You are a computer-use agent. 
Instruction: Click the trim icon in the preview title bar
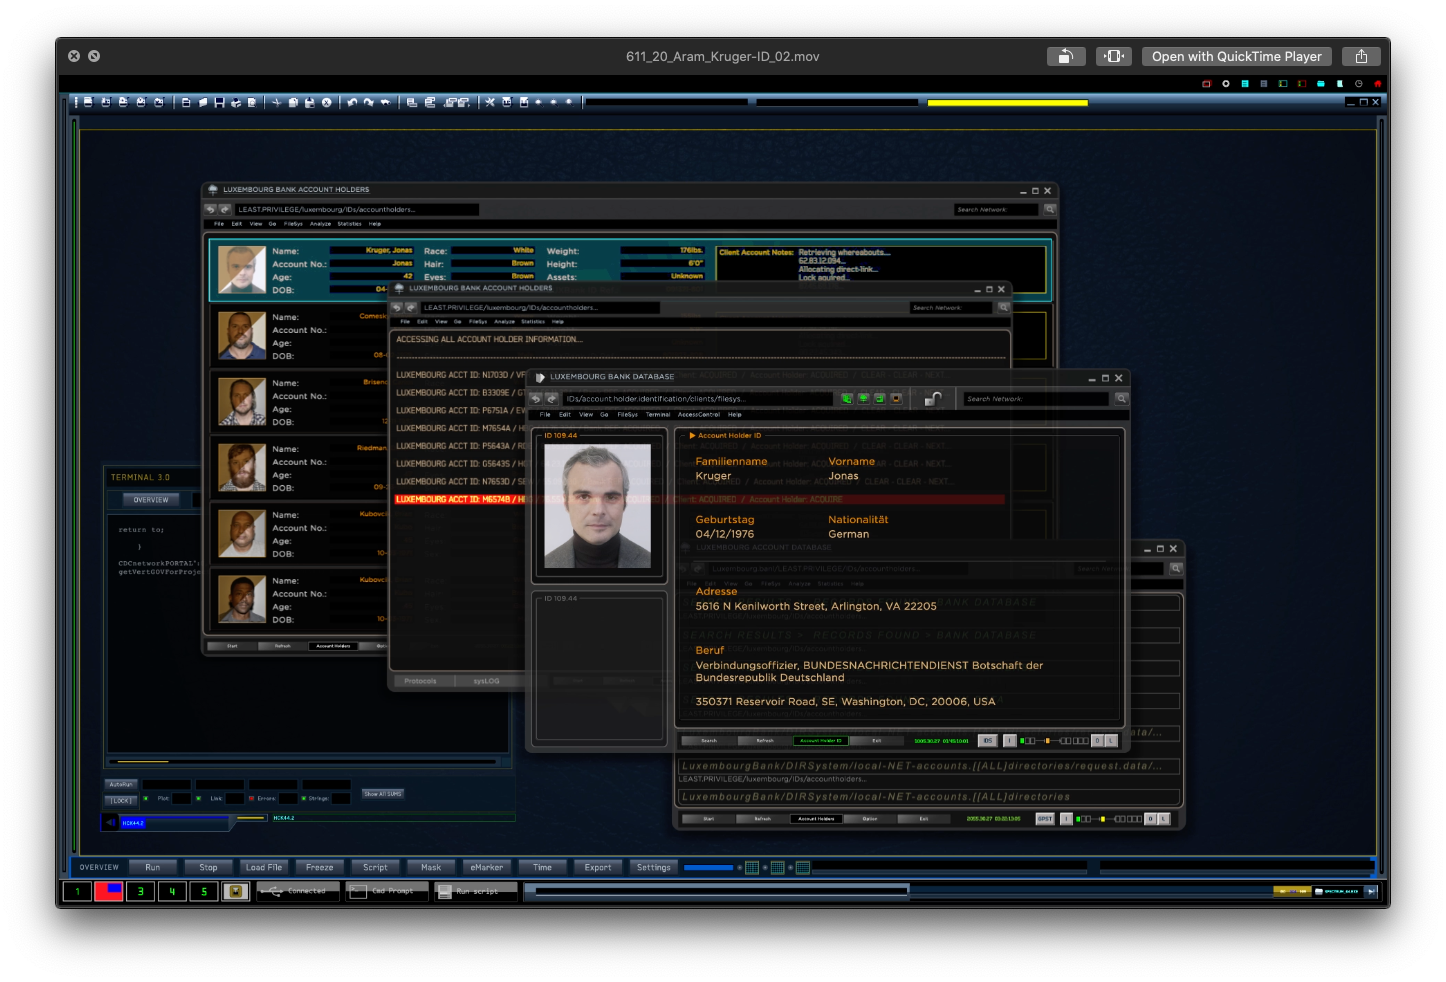pos(1113,57)
